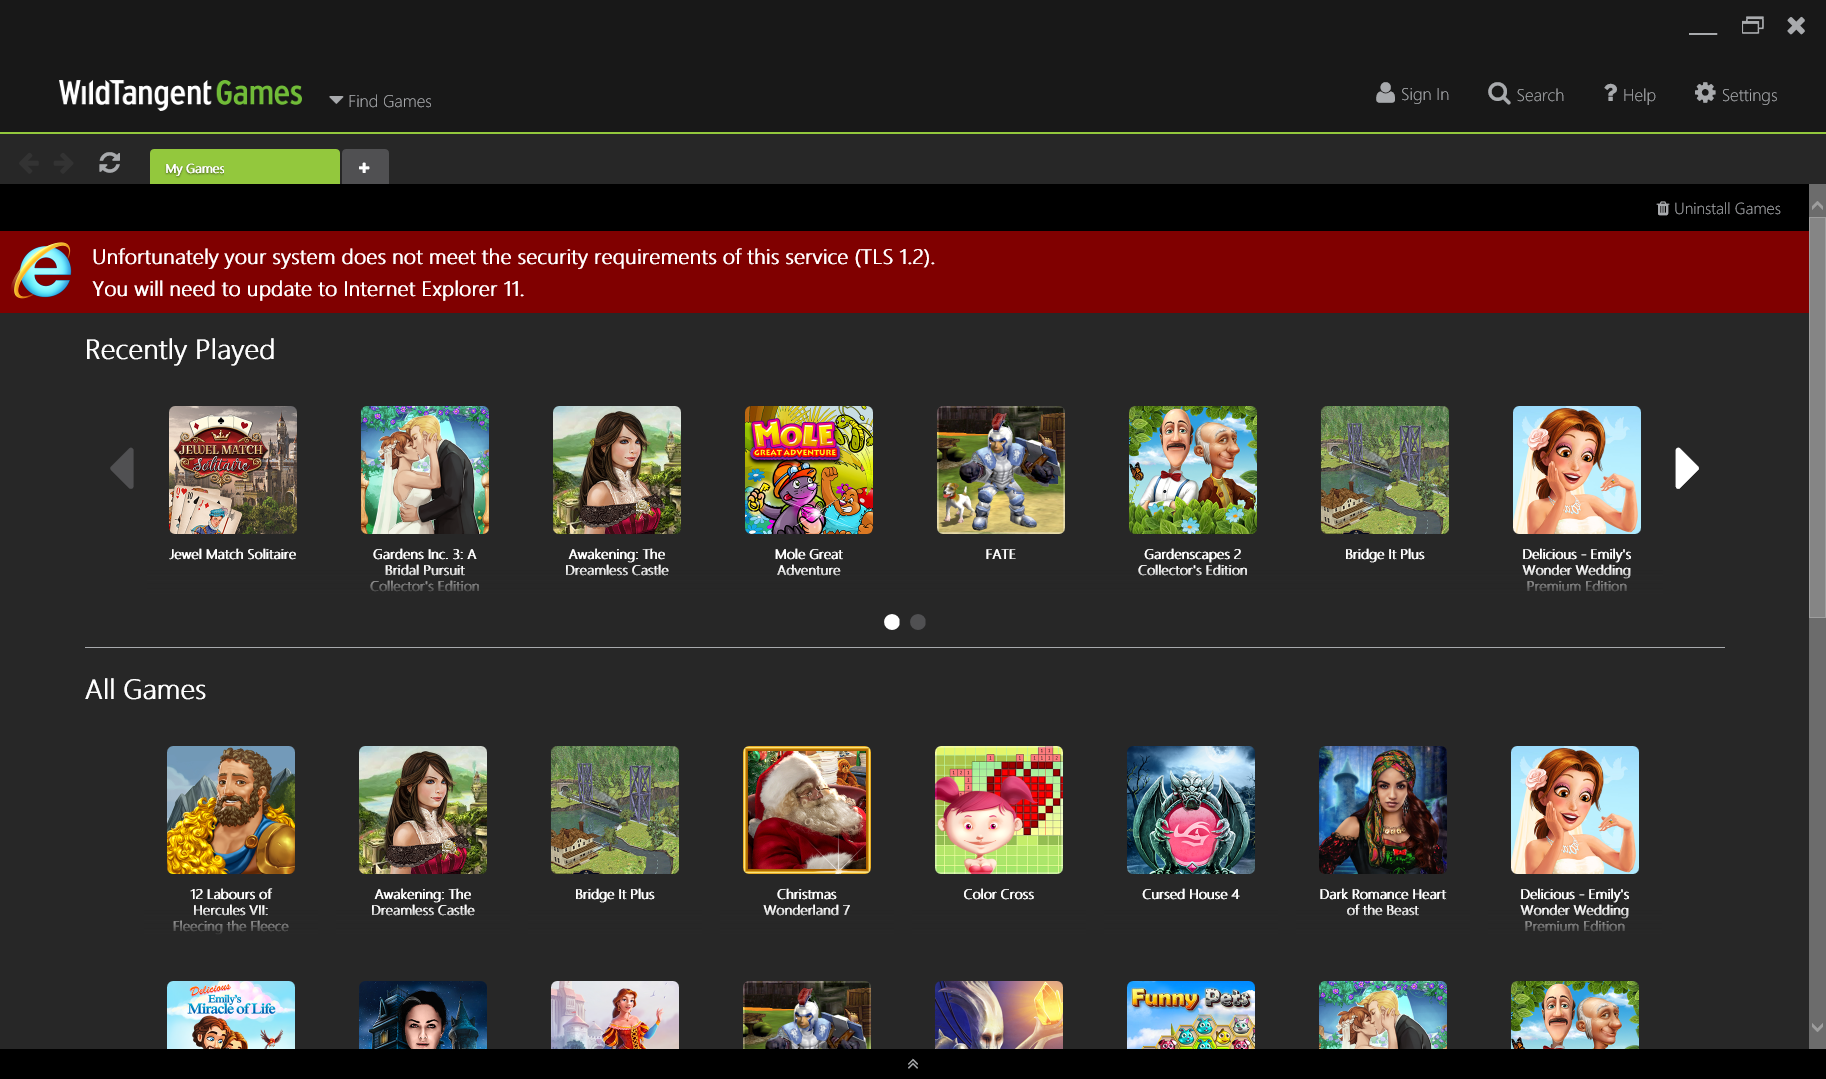
Task: Open the Search function
Action: tap(1526, 94)
